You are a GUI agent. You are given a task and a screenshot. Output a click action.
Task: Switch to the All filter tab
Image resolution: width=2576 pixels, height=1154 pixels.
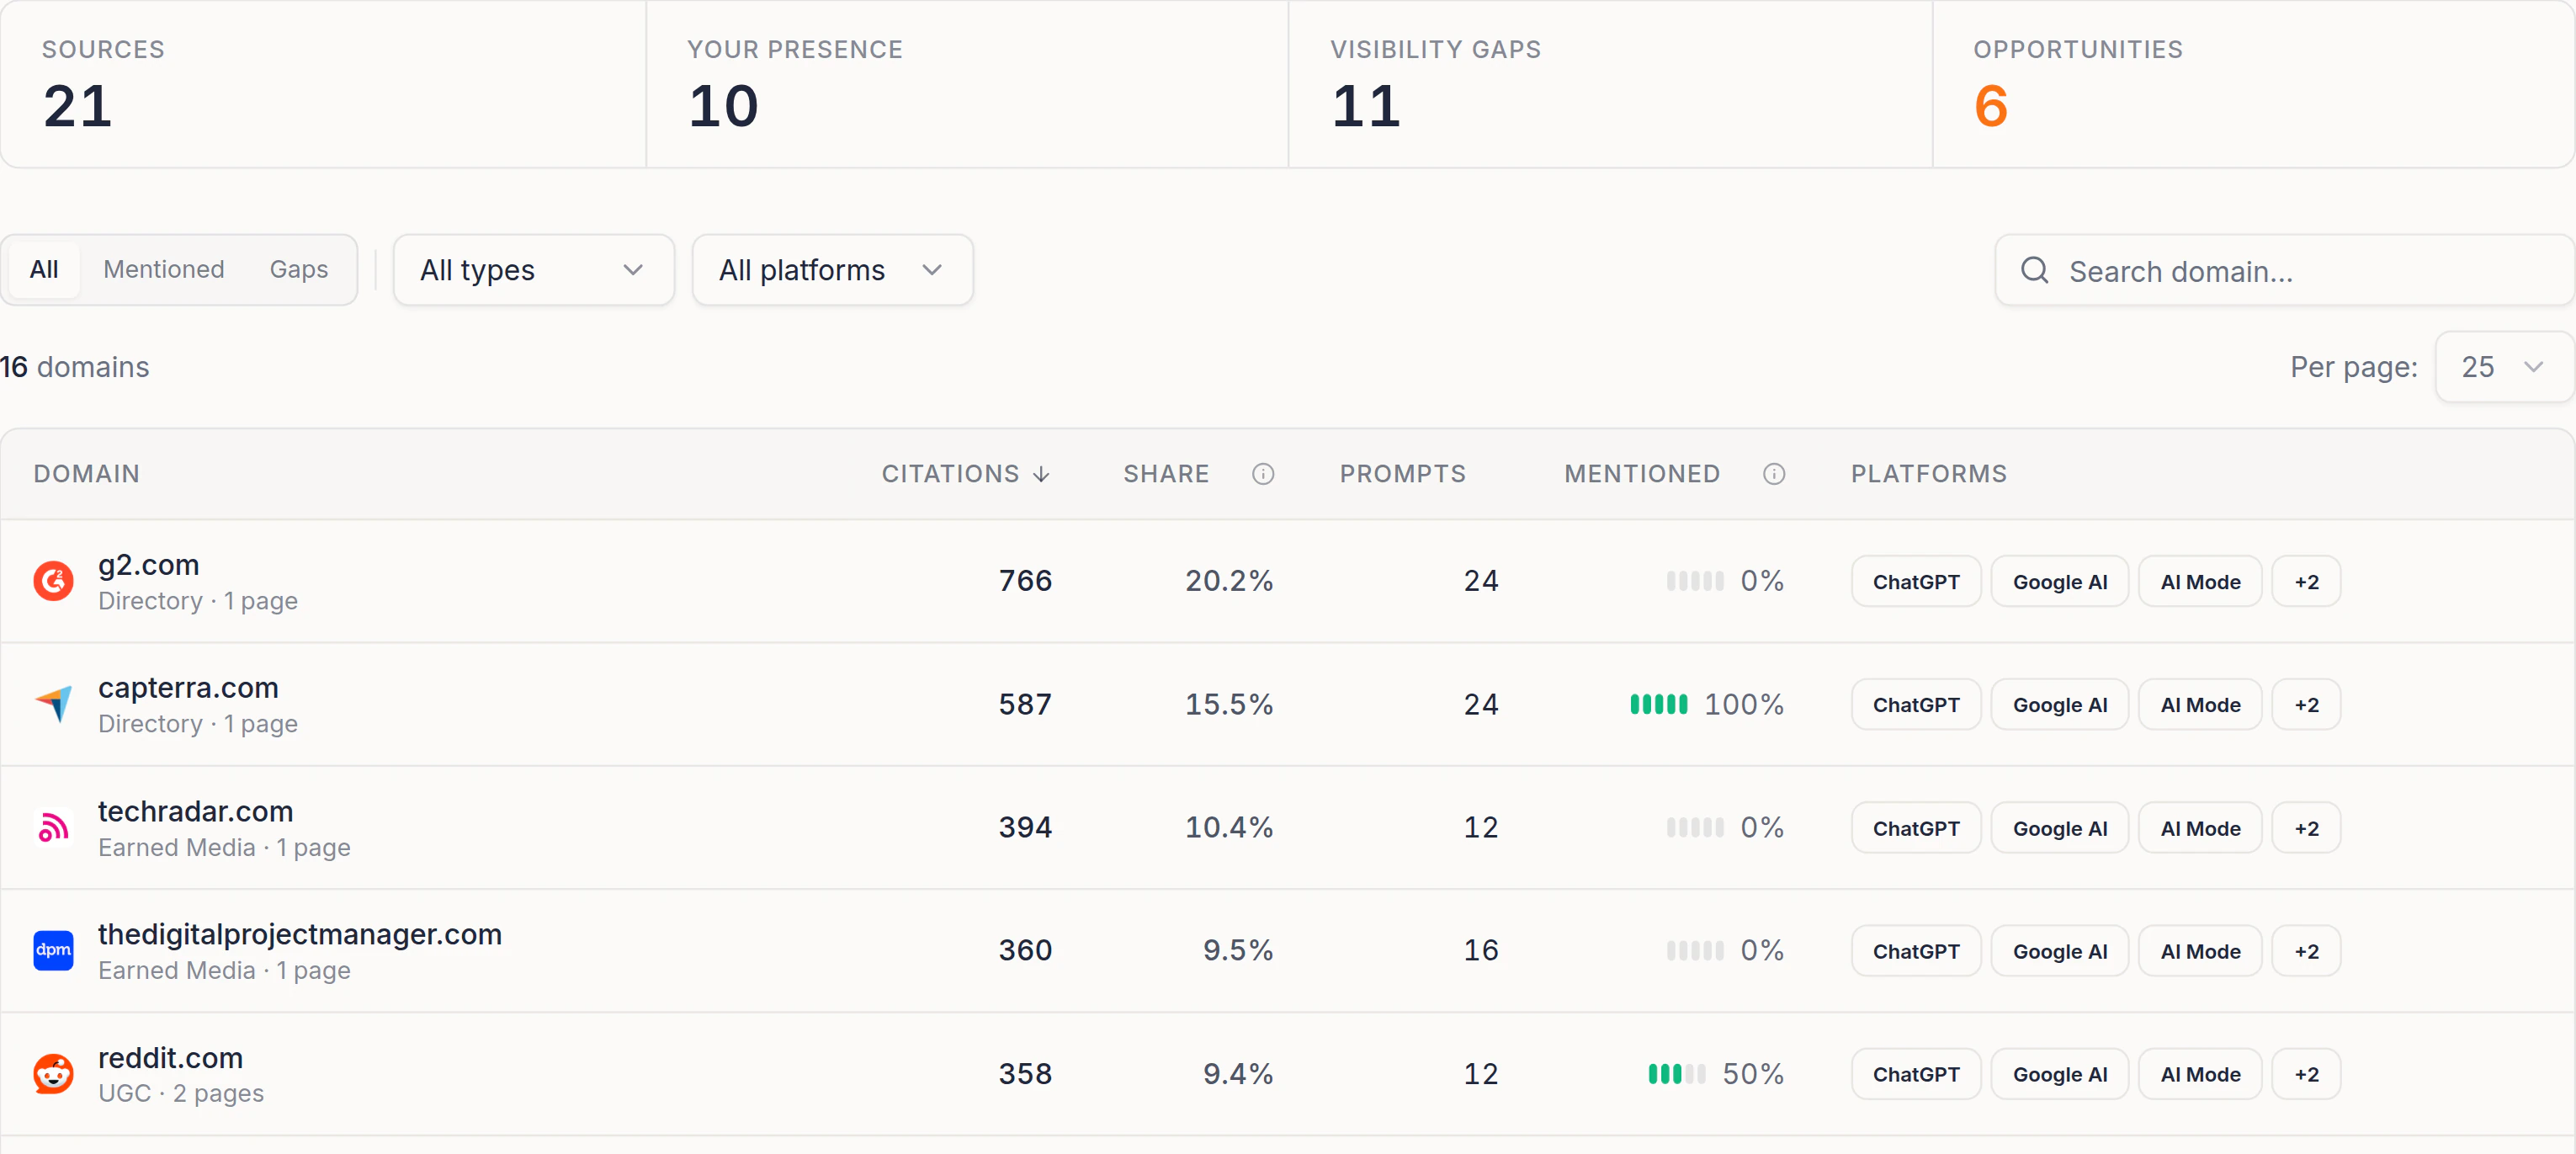point(44,270)
